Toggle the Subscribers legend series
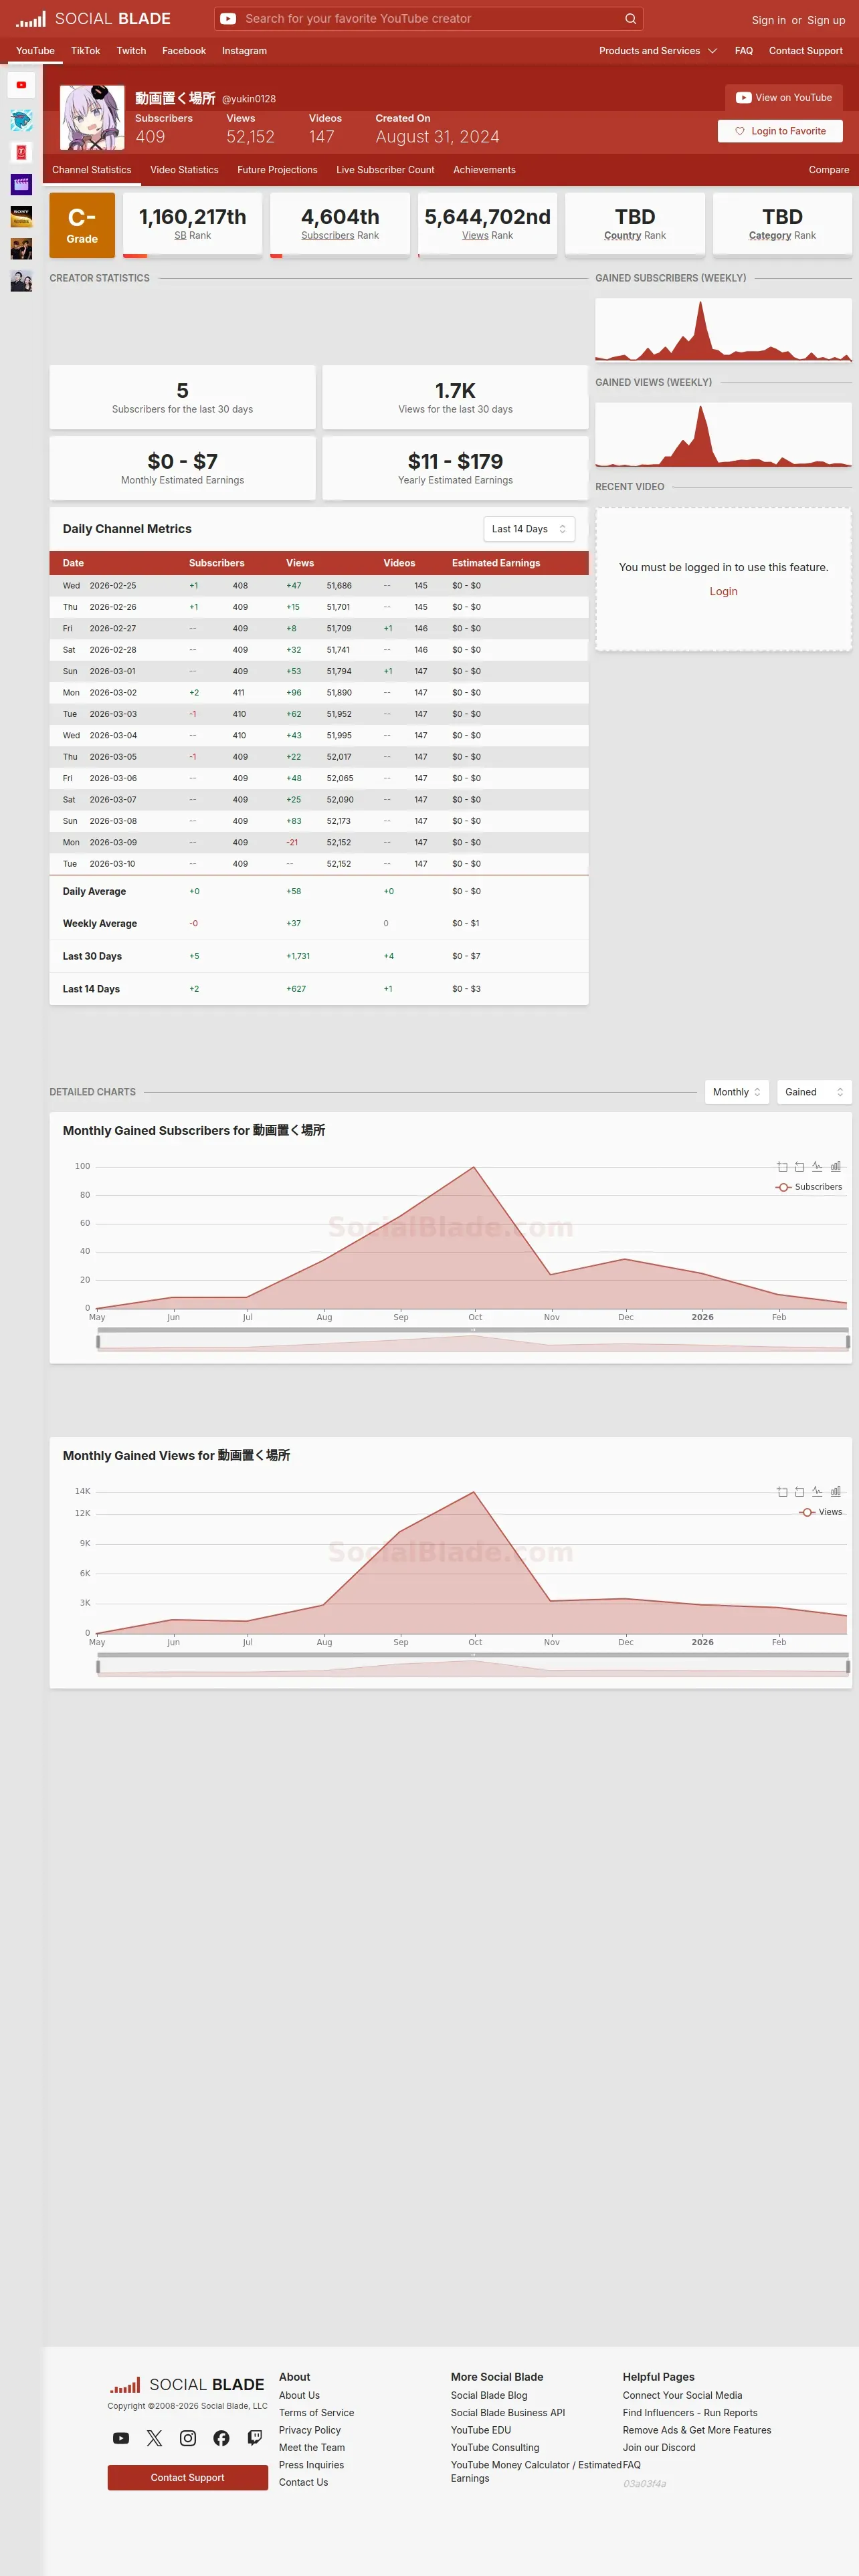 coord(809,1187)
